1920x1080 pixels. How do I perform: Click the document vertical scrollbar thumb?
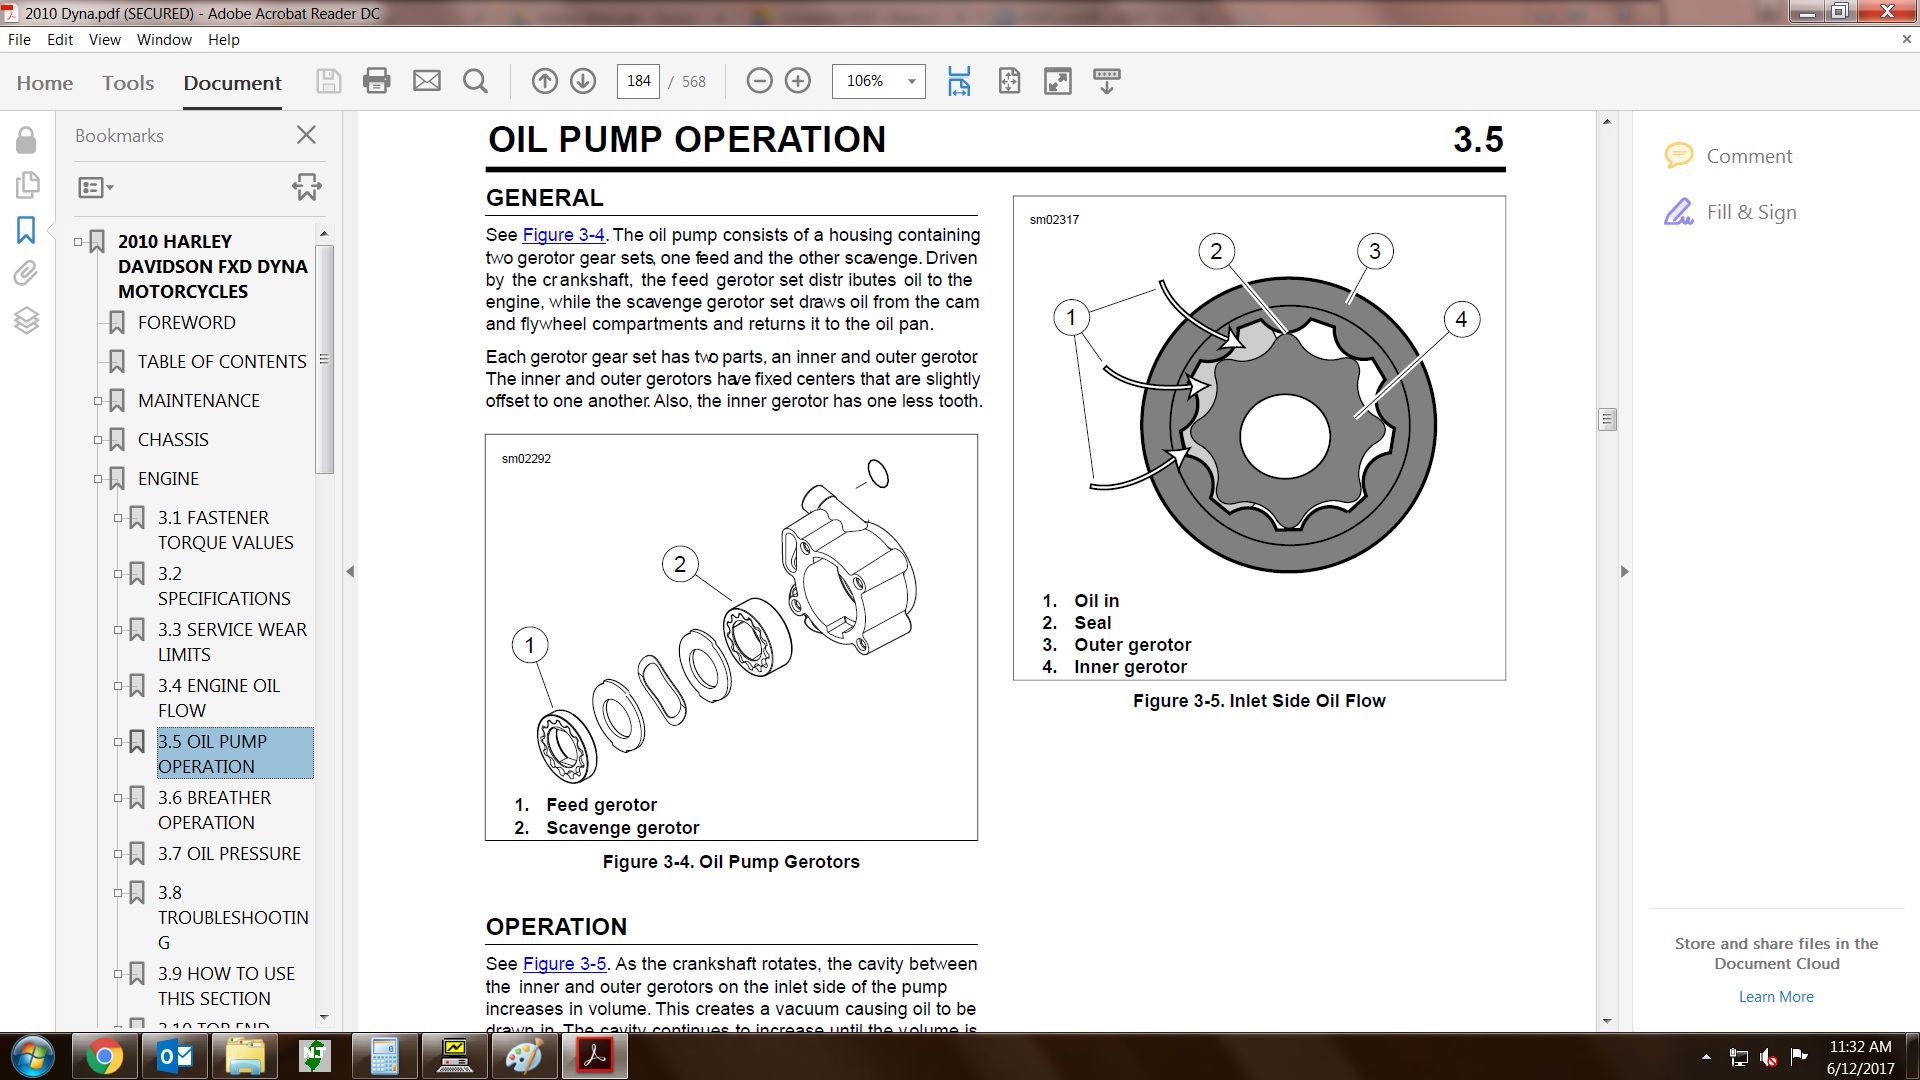[1607, 419]
